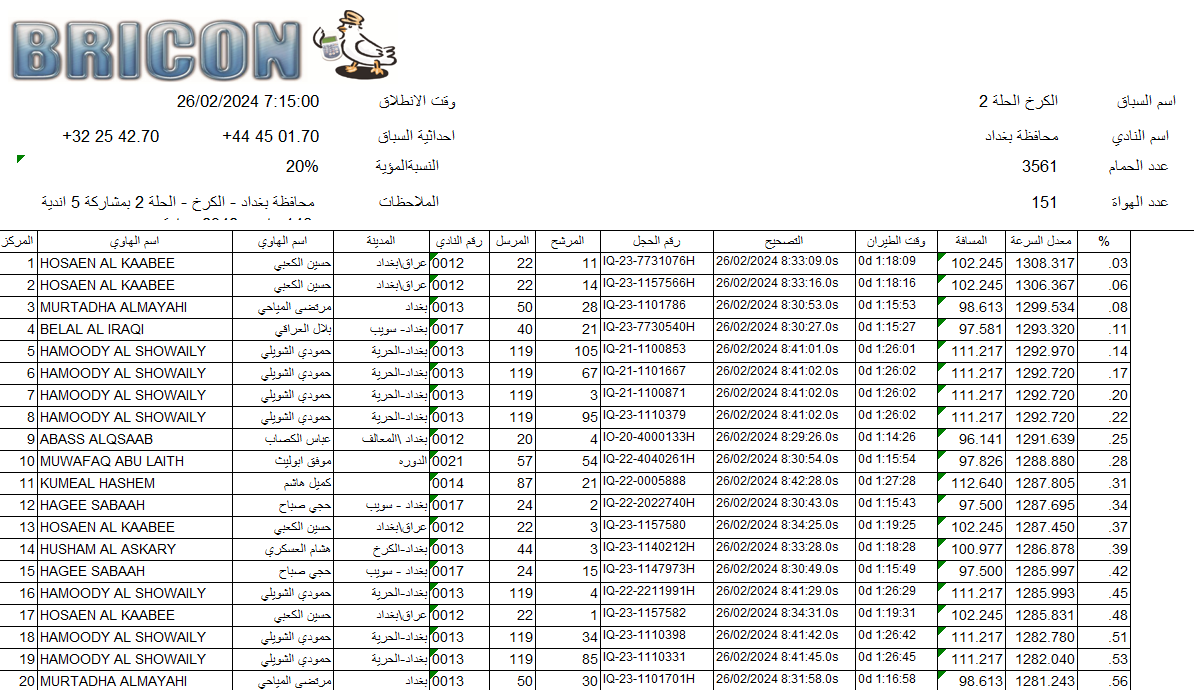The image size is (1194, 690).
Task: Select the start time 26/02/2024 7:15:00
Action: point(248,102)
